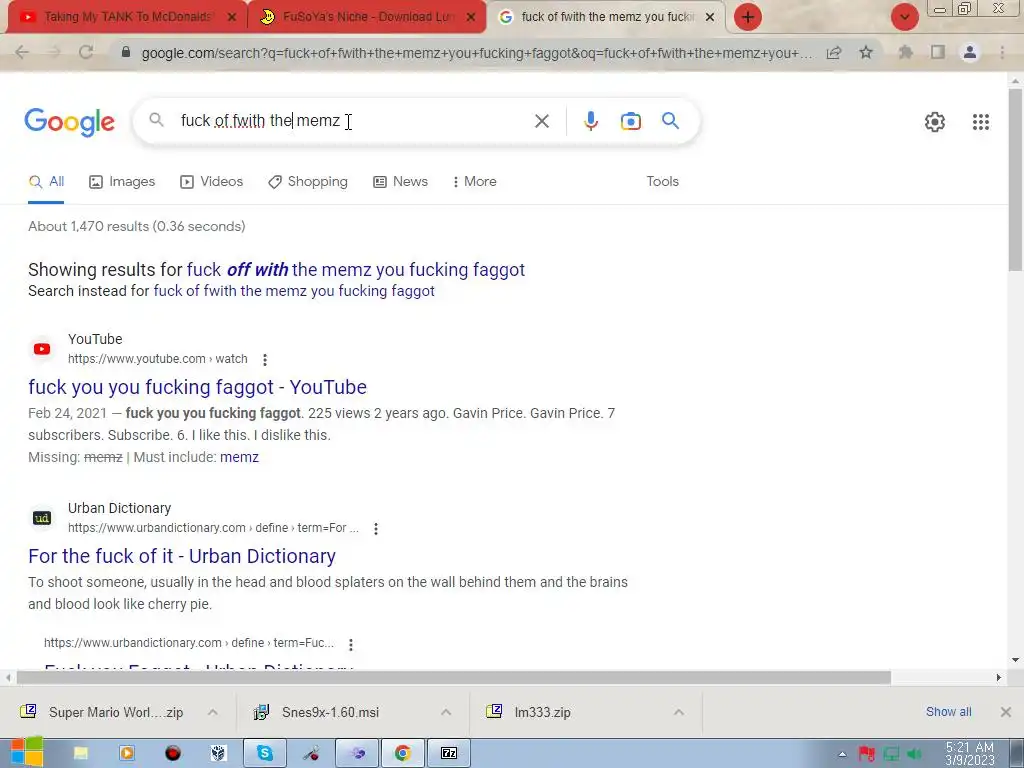The image size is (1024, 768).
Task: Click the Windows Start button
Action: 25,752
